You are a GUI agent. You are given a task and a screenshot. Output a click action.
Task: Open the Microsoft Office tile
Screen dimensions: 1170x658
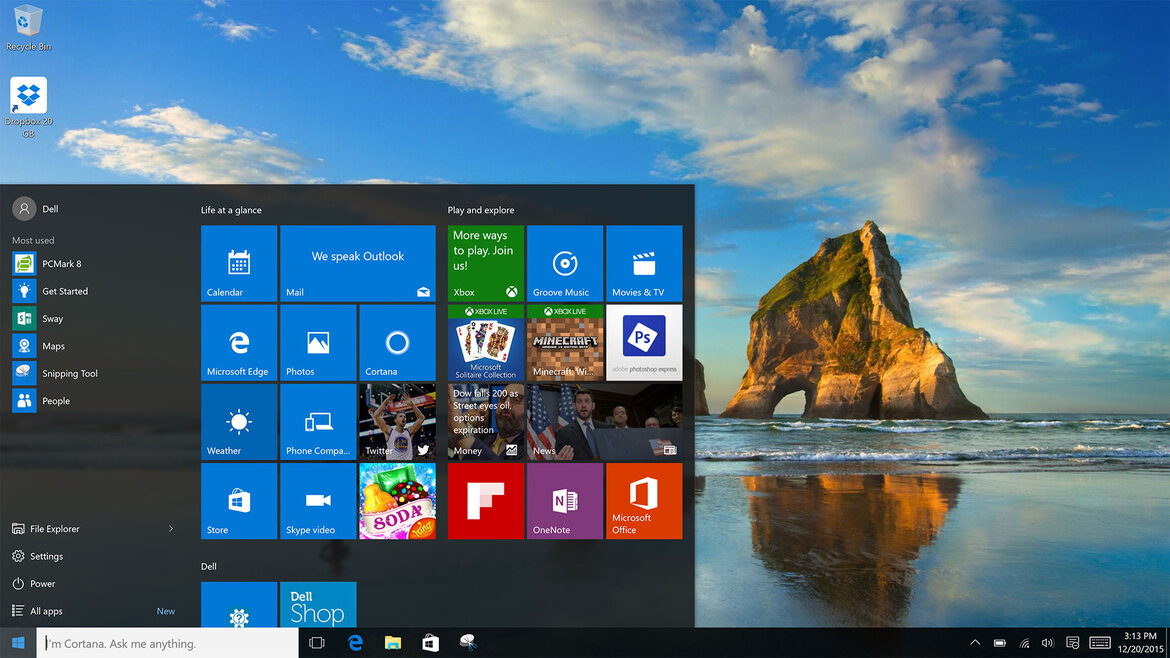point(644,501)
